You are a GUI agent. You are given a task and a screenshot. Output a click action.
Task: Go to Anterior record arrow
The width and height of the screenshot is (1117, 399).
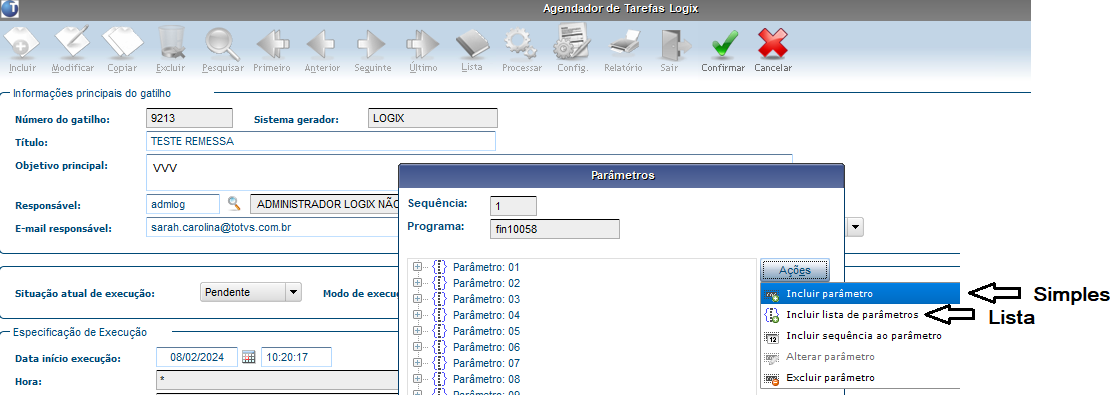[x=322, y=44]
